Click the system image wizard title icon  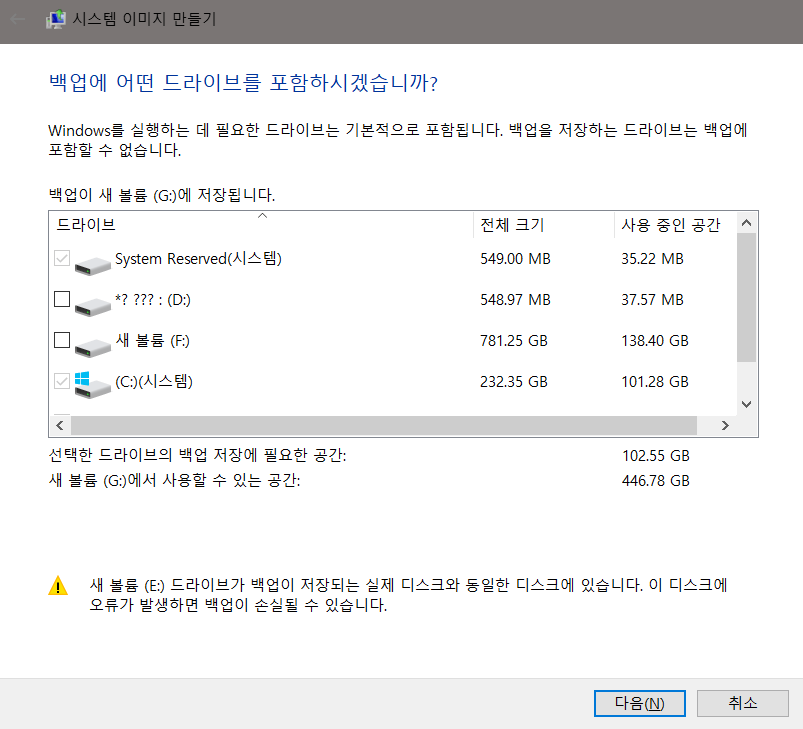[x=56, y=19]
